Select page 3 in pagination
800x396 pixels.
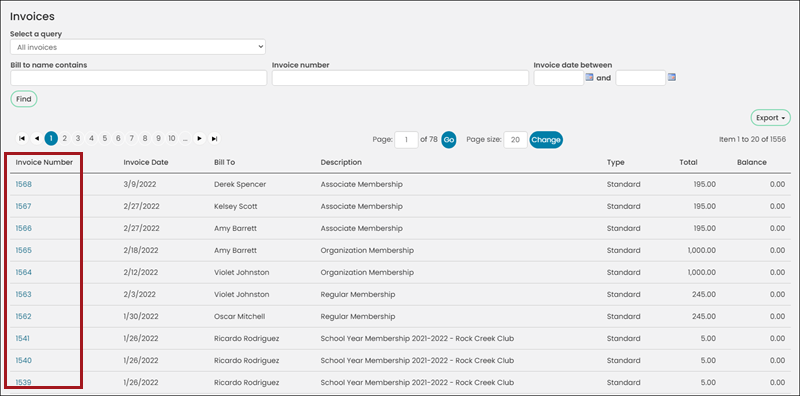click(78, 138)
